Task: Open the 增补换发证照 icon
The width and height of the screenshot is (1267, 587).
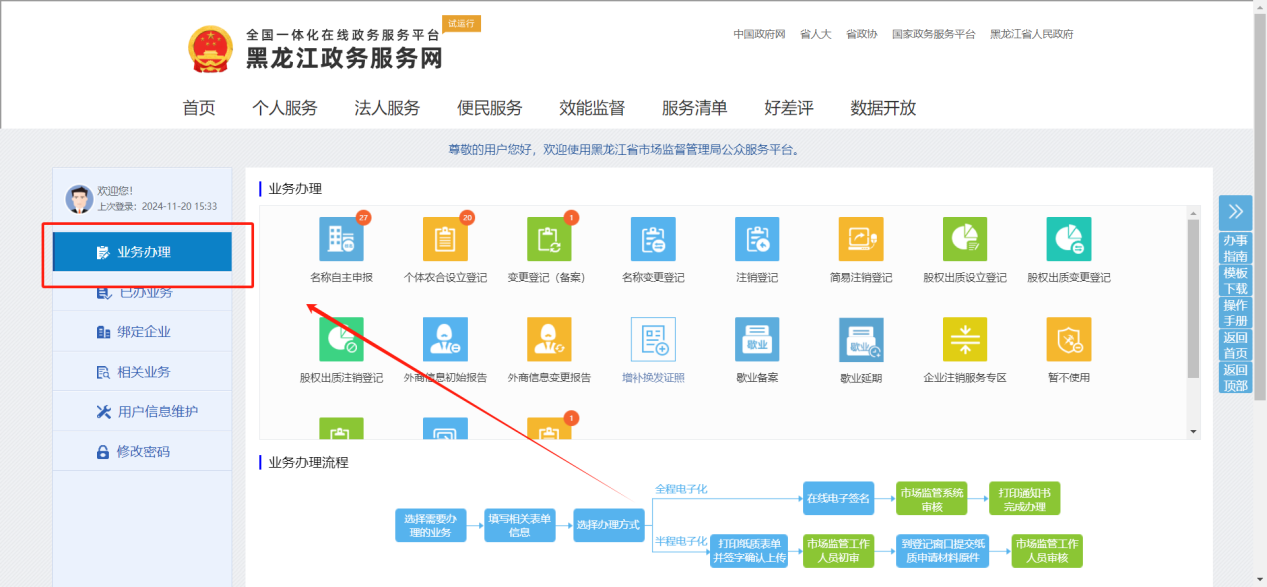Action: [x=653, y=340]
